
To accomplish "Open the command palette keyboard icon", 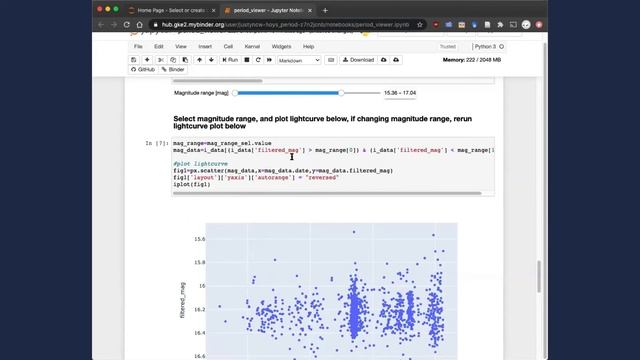I will [331, 60].
